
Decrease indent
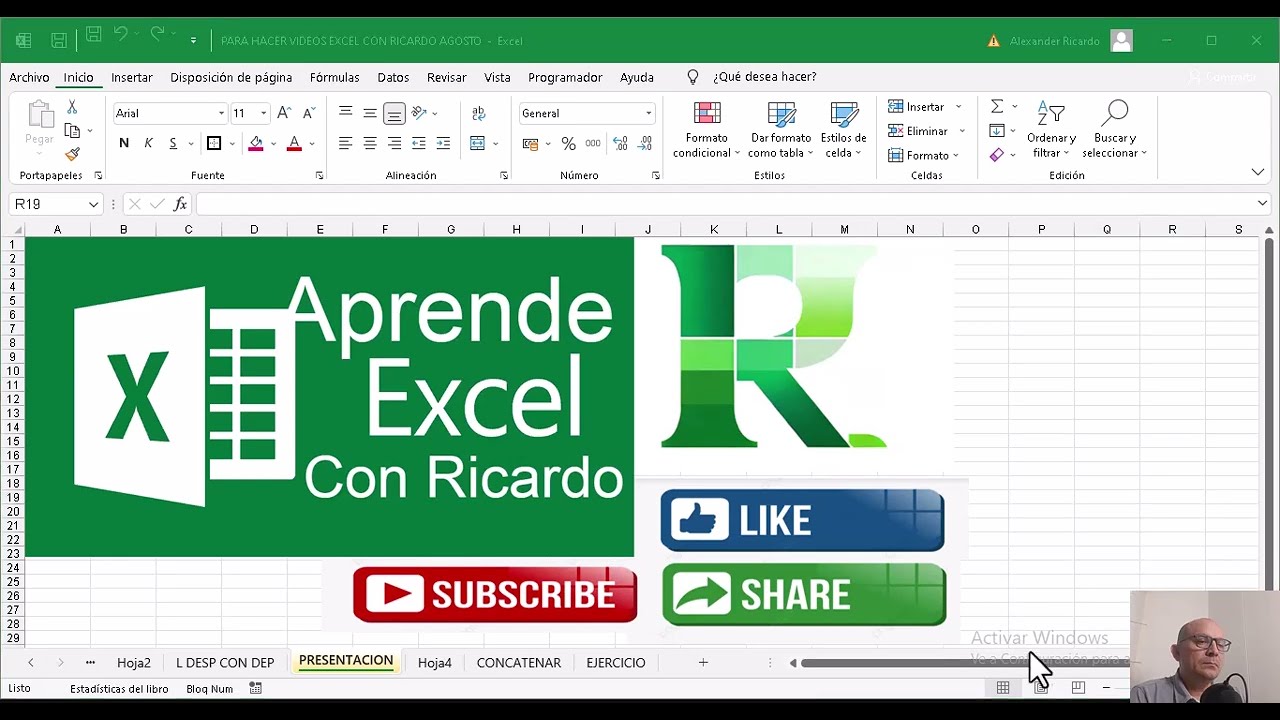pos(419,143)
